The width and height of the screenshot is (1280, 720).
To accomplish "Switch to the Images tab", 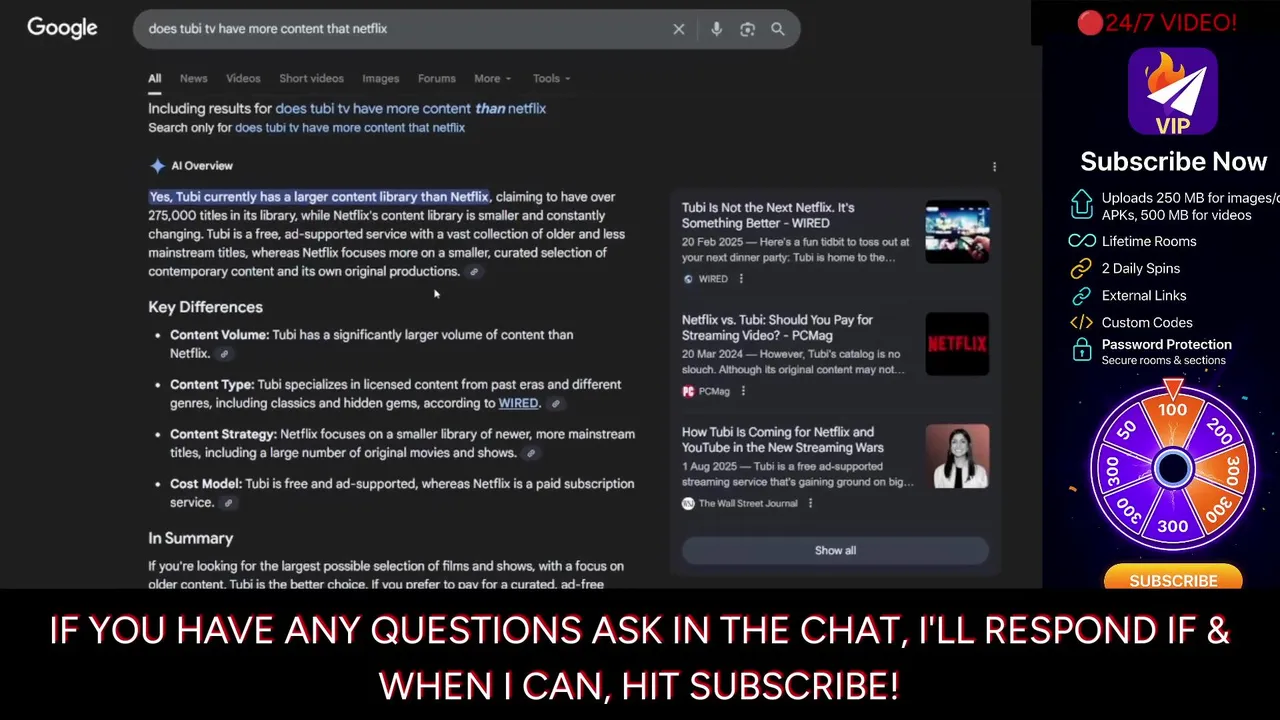I will pos(380,78).
